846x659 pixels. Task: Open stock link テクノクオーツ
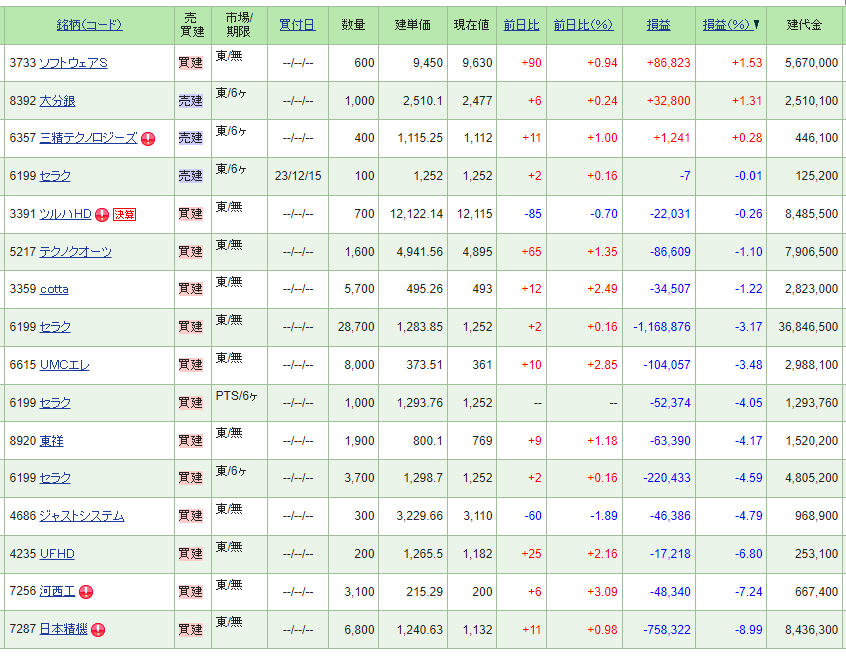(76, 252)
